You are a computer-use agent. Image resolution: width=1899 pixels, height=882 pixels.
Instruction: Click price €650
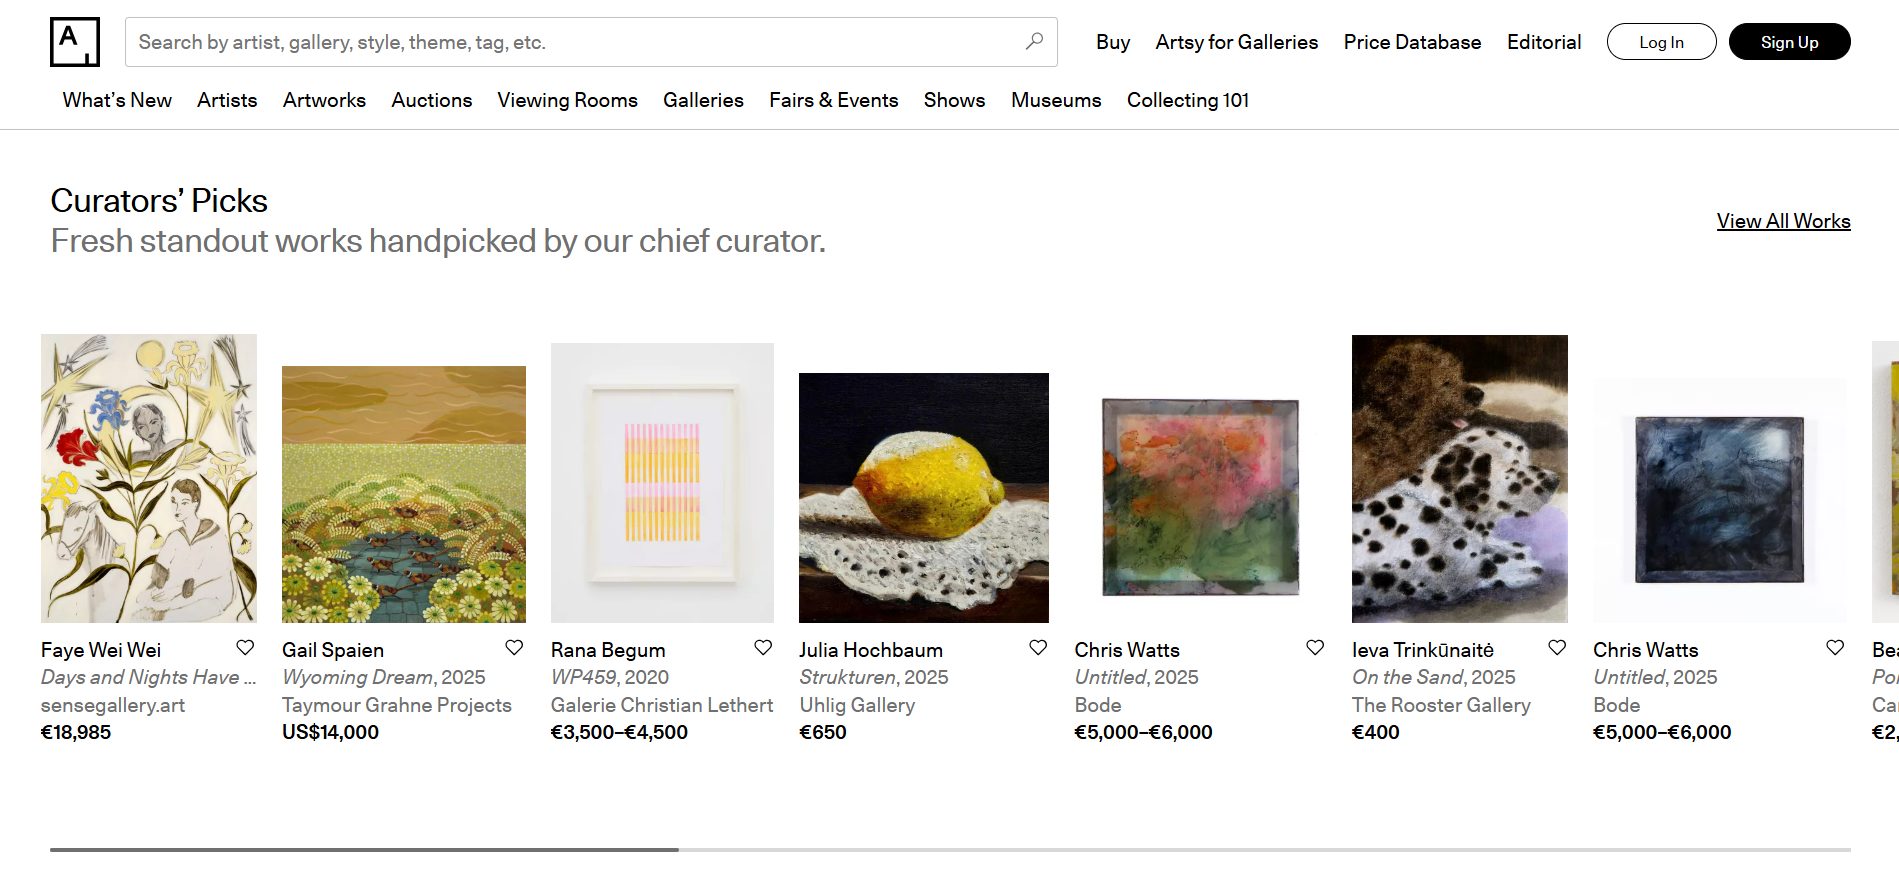pyautogui.click(x=823, y=732)
